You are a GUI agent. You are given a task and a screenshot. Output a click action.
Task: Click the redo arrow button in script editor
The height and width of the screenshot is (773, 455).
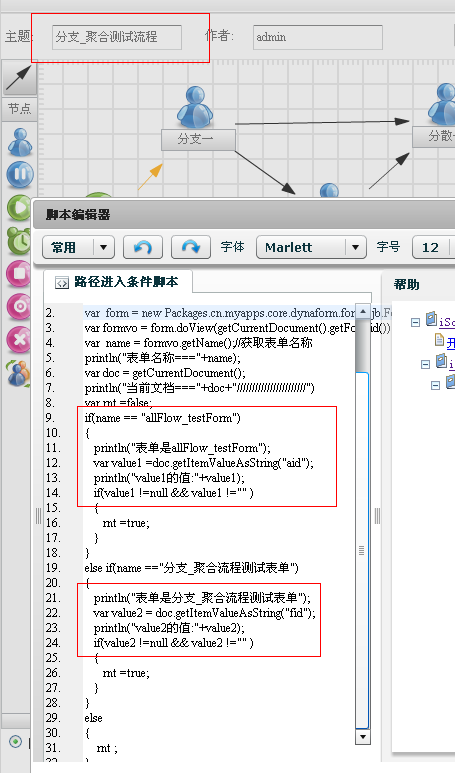point(191,247)
